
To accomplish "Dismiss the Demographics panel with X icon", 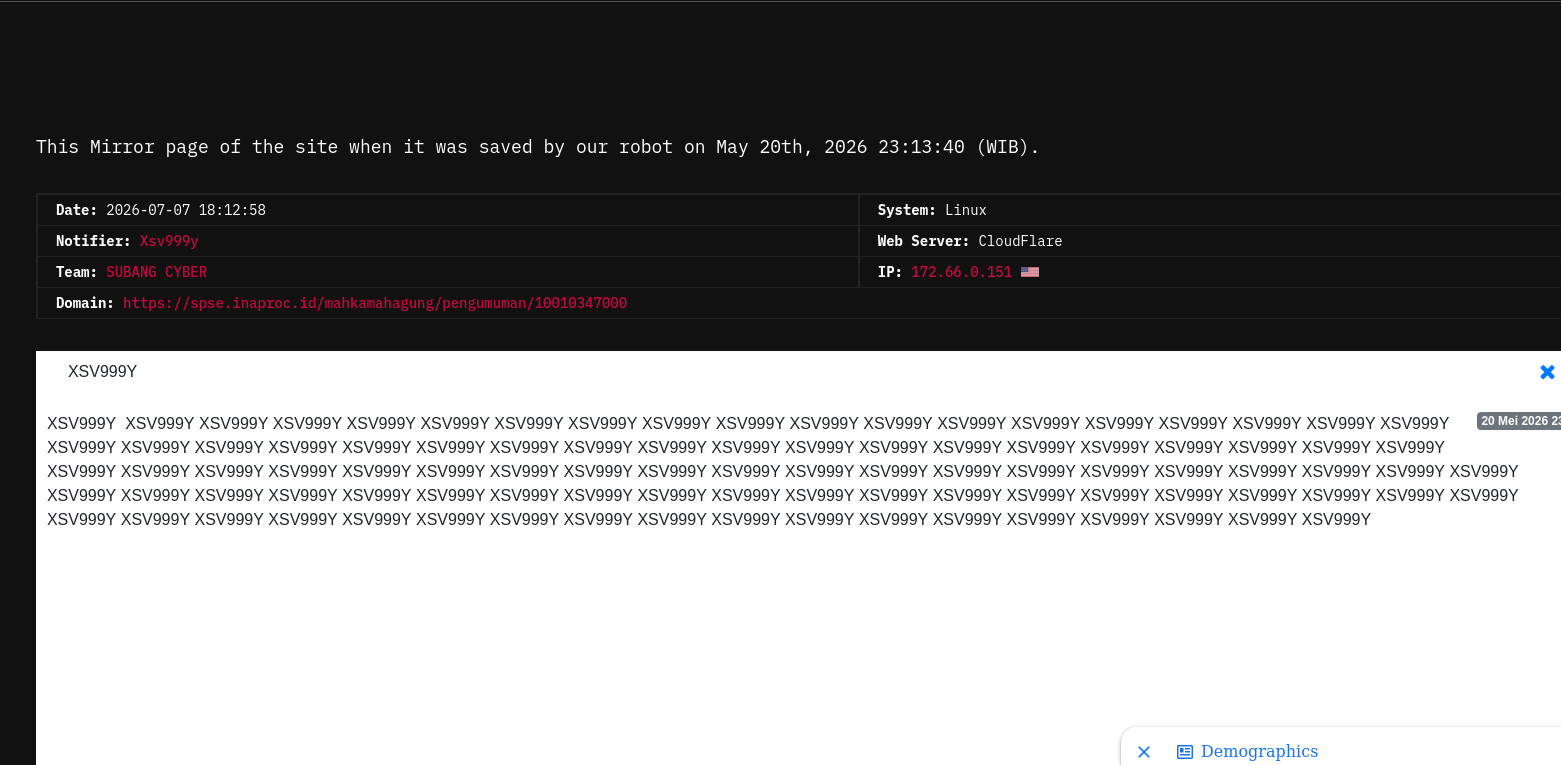I will click(x=1144, y=752).
